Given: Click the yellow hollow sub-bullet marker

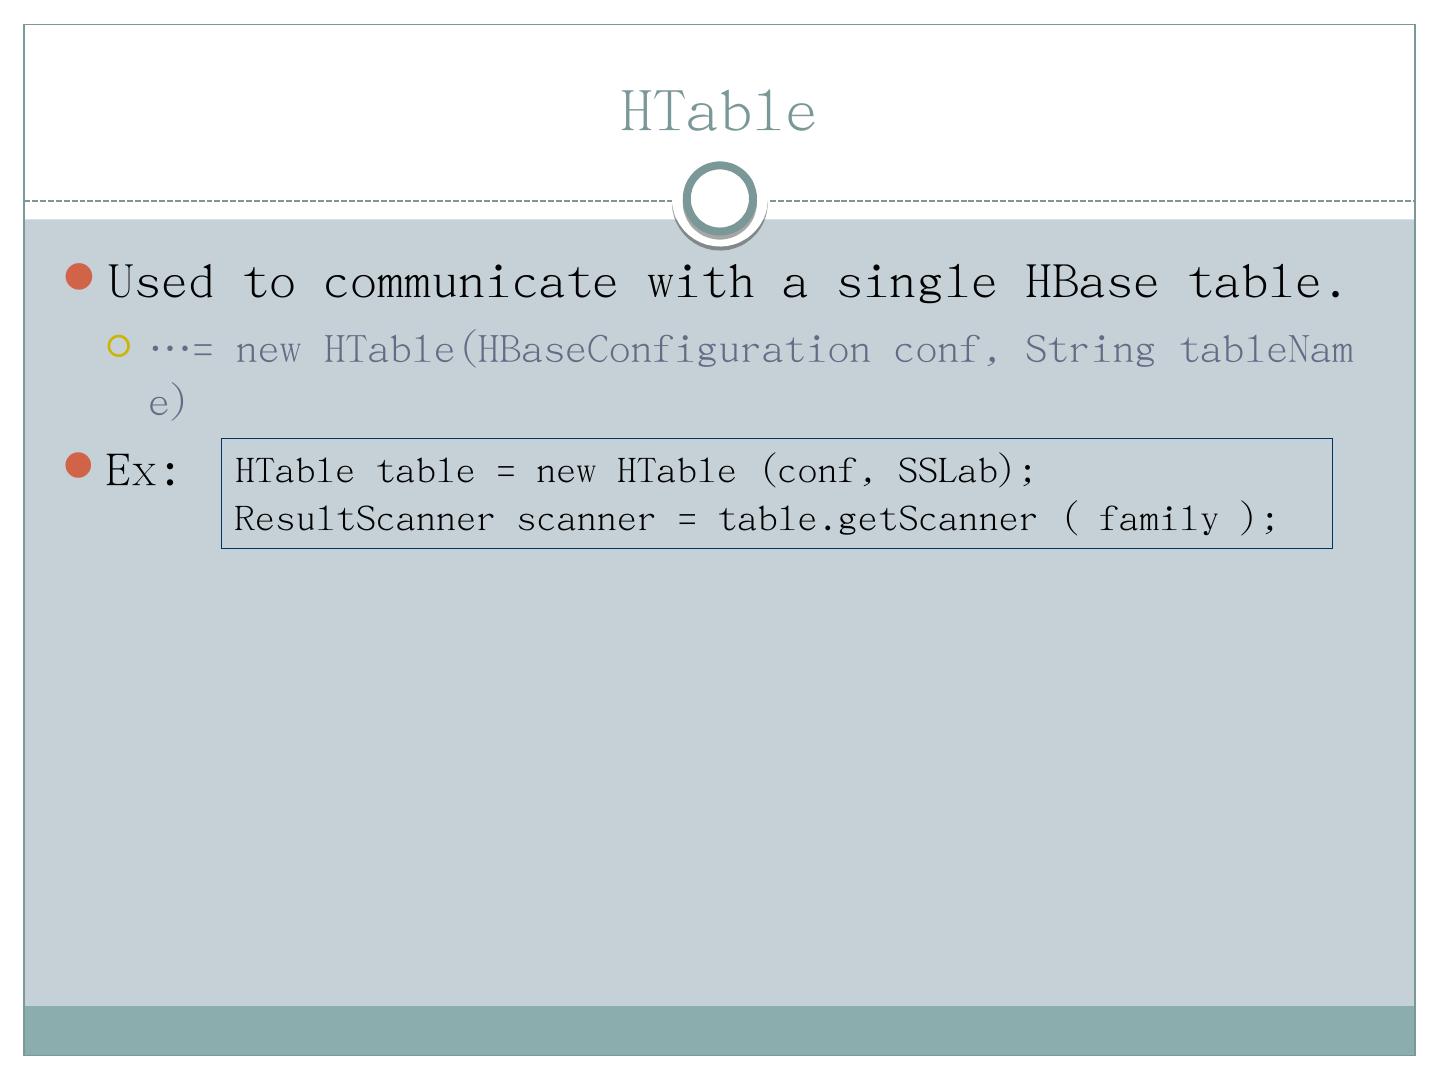Looking at the screenshot, I should [x=119, y=347].
